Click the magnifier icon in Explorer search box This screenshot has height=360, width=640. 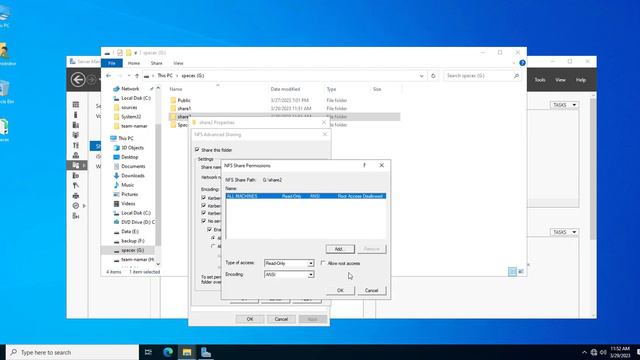516,76
